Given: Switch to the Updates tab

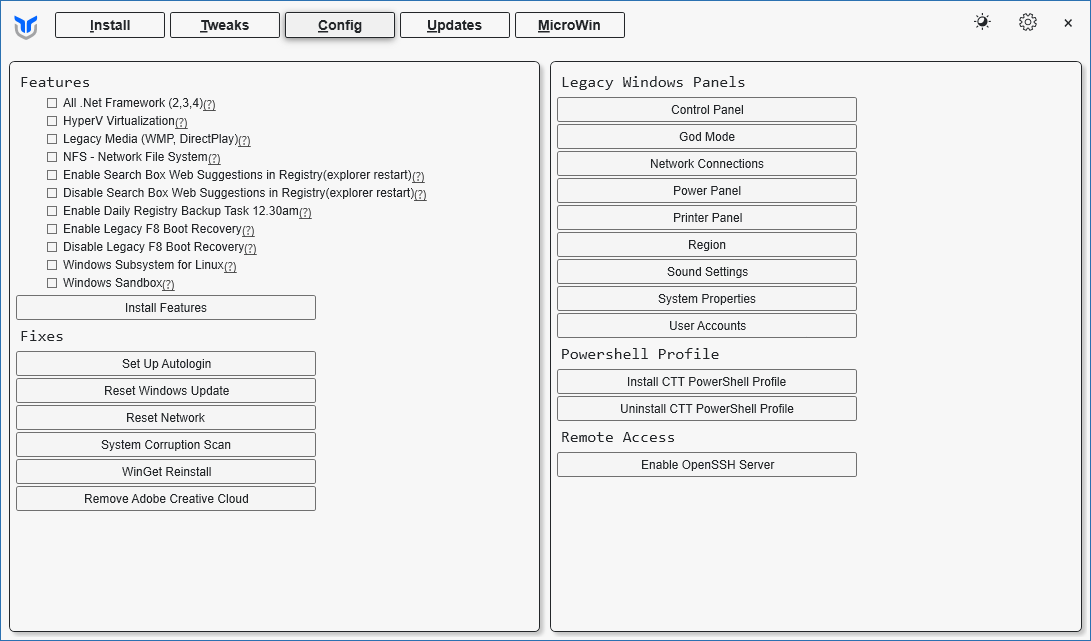Looking at the screenshot, I should [454, 25].
